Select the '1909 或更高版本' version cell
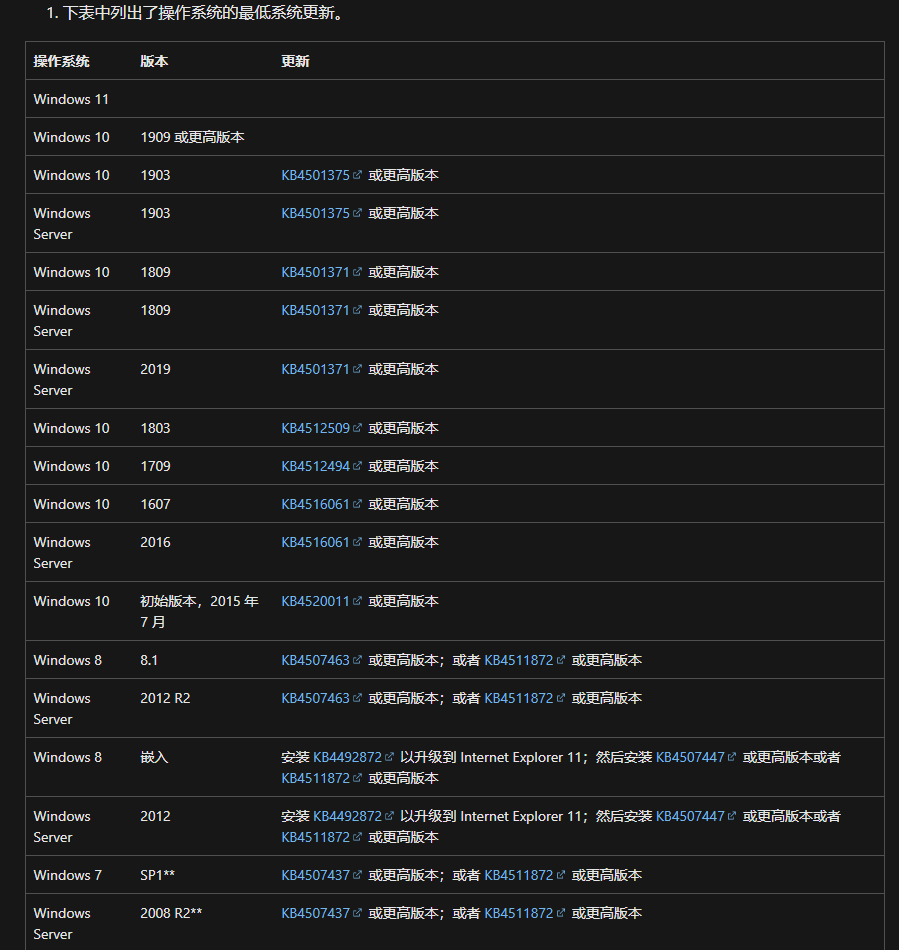Image resolution: width=899 pixels, height=950 pixels. (x=192, y=137)
